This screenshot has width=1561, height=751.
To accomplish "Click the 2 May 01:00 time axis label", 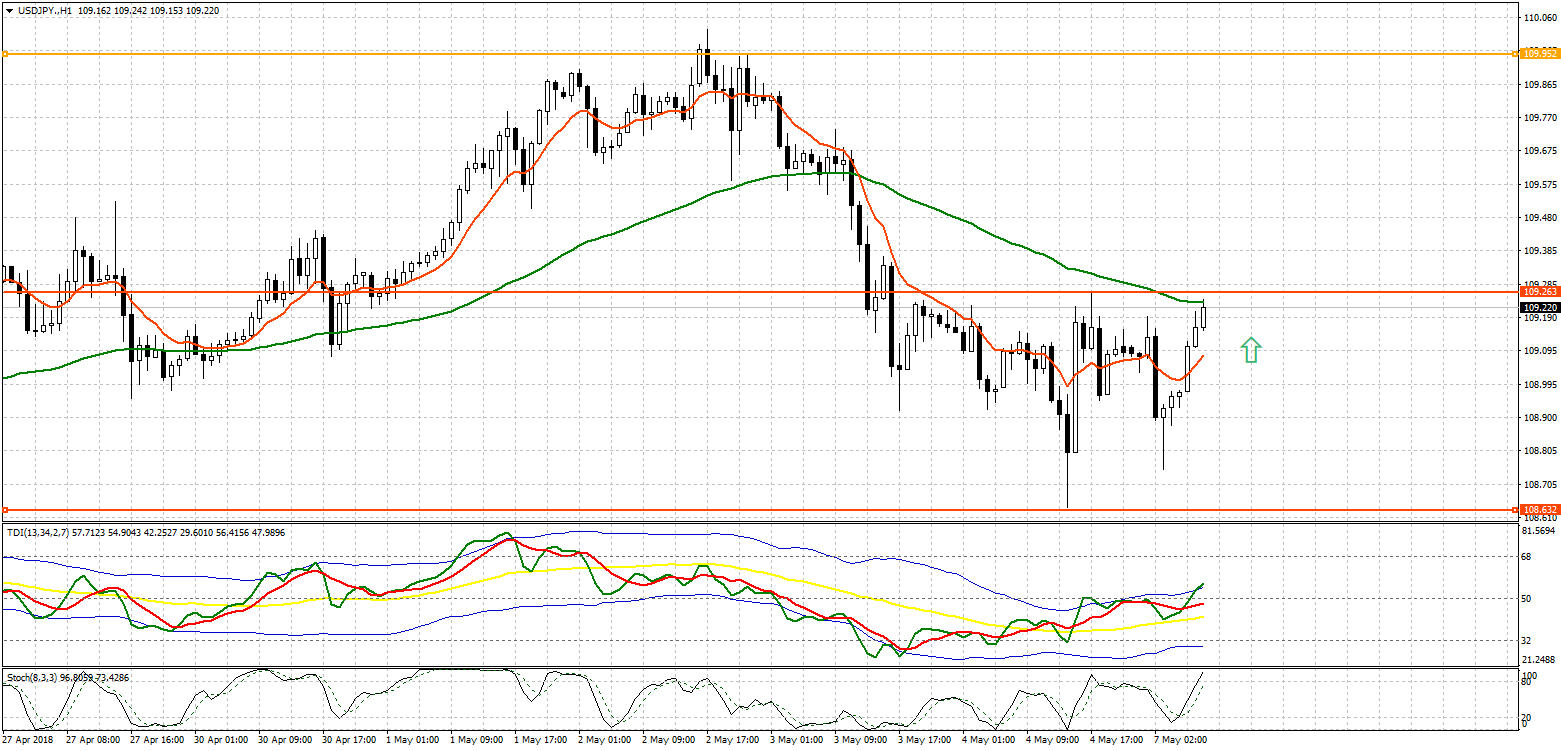I will click(605, 740).
